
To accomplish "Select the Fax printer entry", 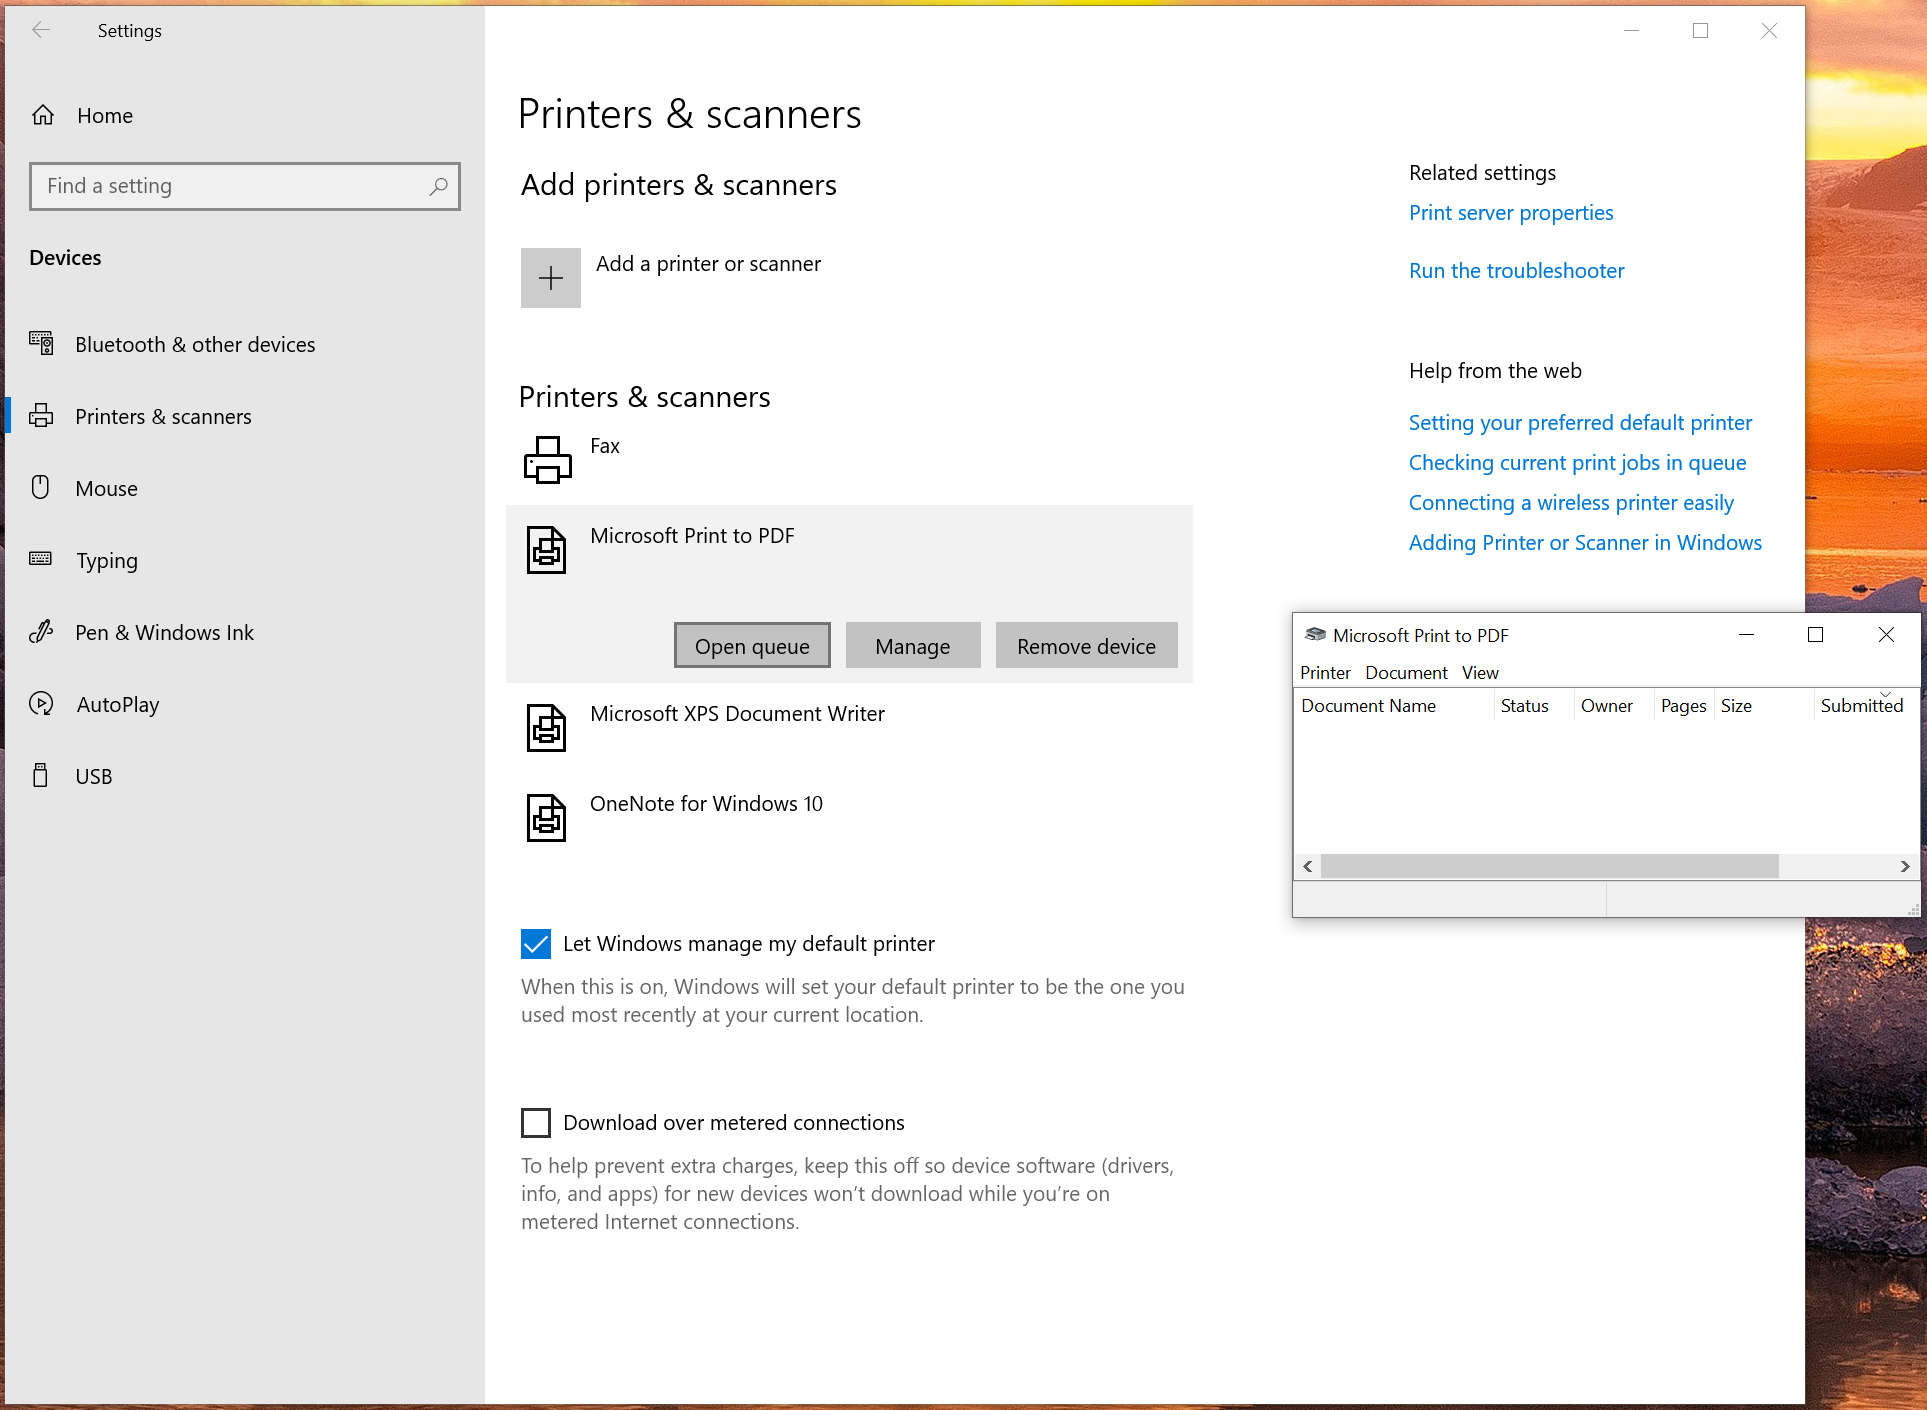I will click(x=850, y=460).
